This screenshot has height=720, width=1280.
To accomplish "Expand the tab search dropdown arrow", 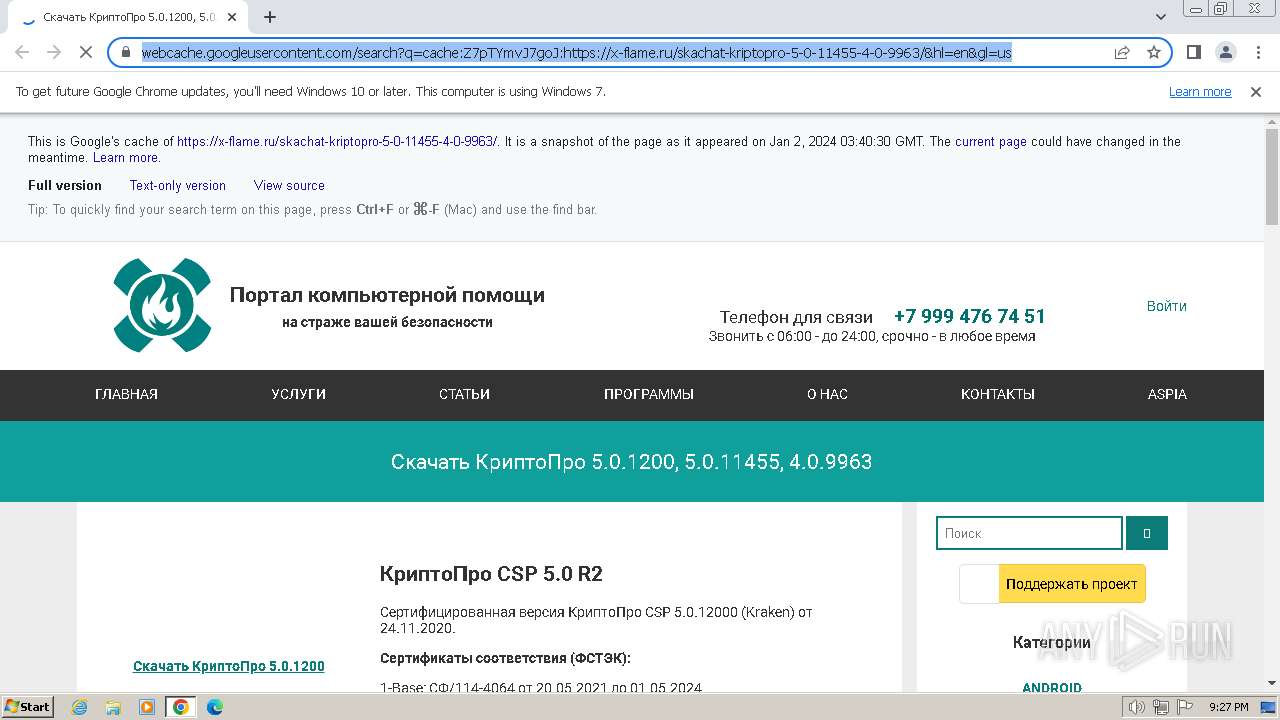I will coord(1161,17).
